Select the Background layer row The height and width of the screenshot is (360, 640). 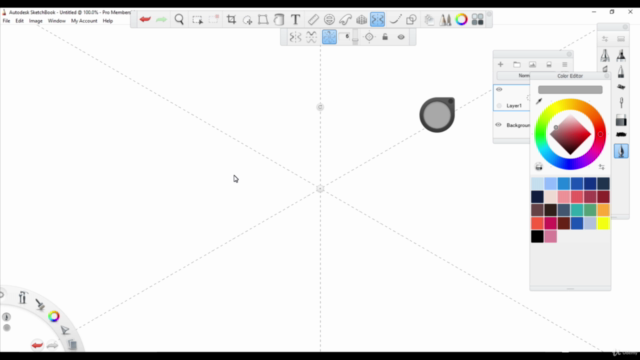tap(512, 125)
